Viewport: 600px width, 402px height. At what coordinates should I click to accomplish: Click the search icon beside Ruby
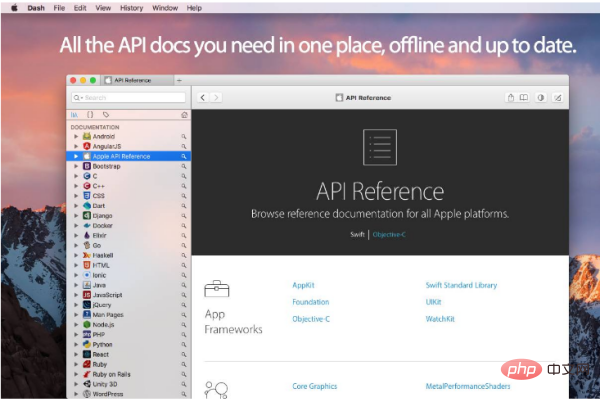tap(184, 365)
